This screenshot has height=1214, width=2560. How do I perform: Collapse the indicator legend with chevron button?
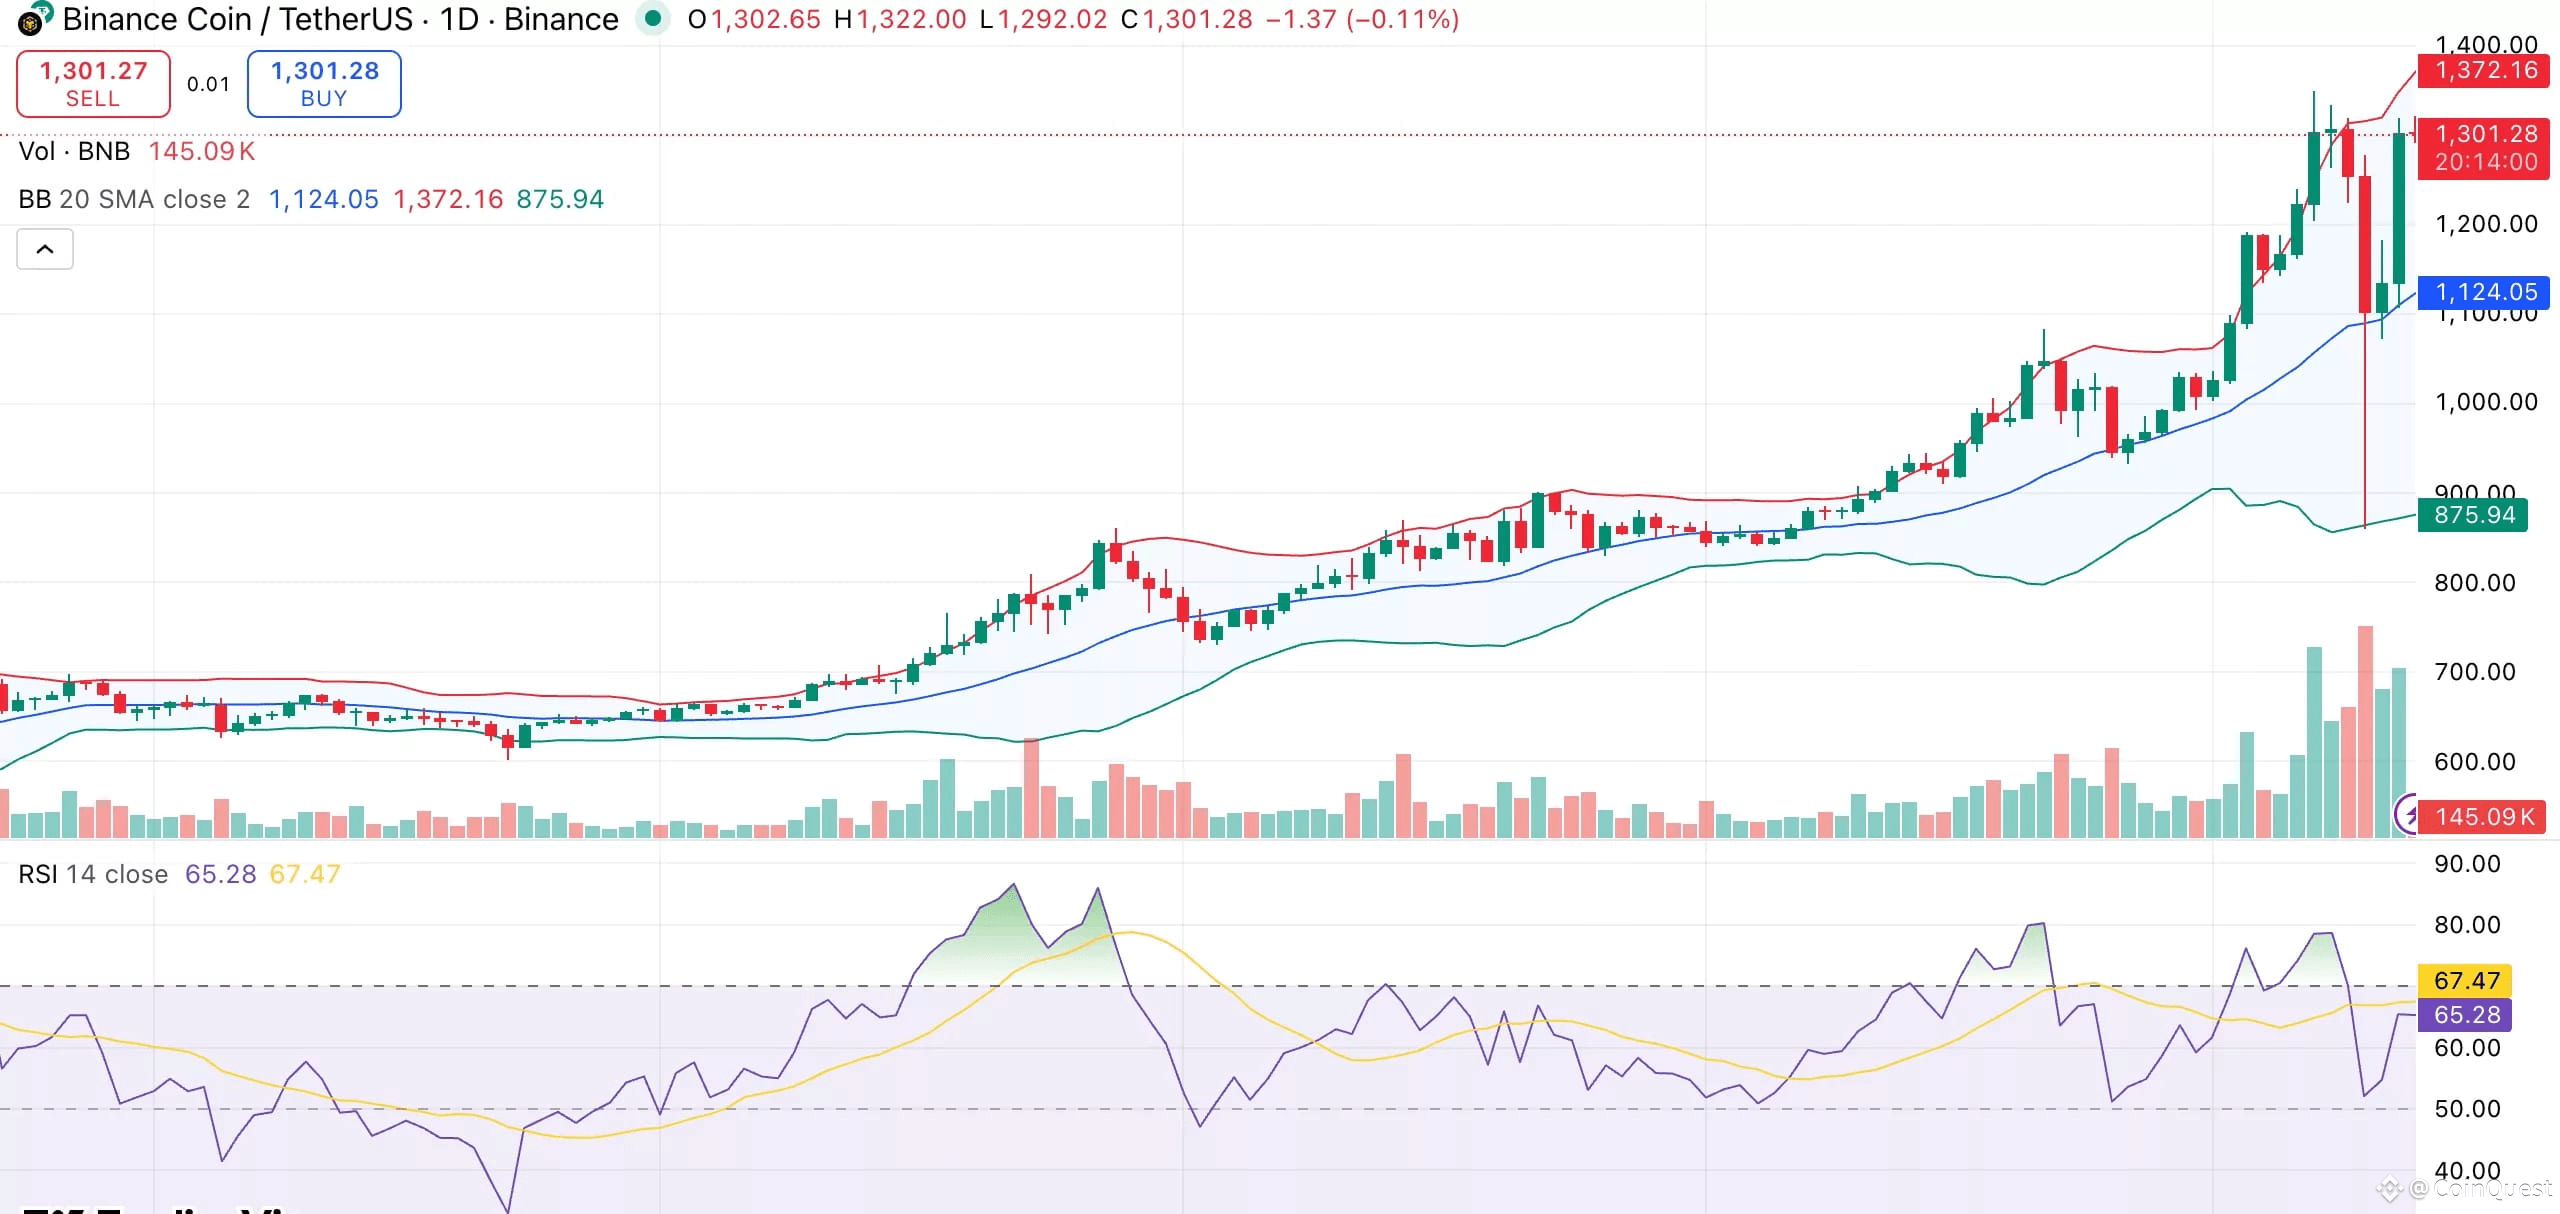45,249
